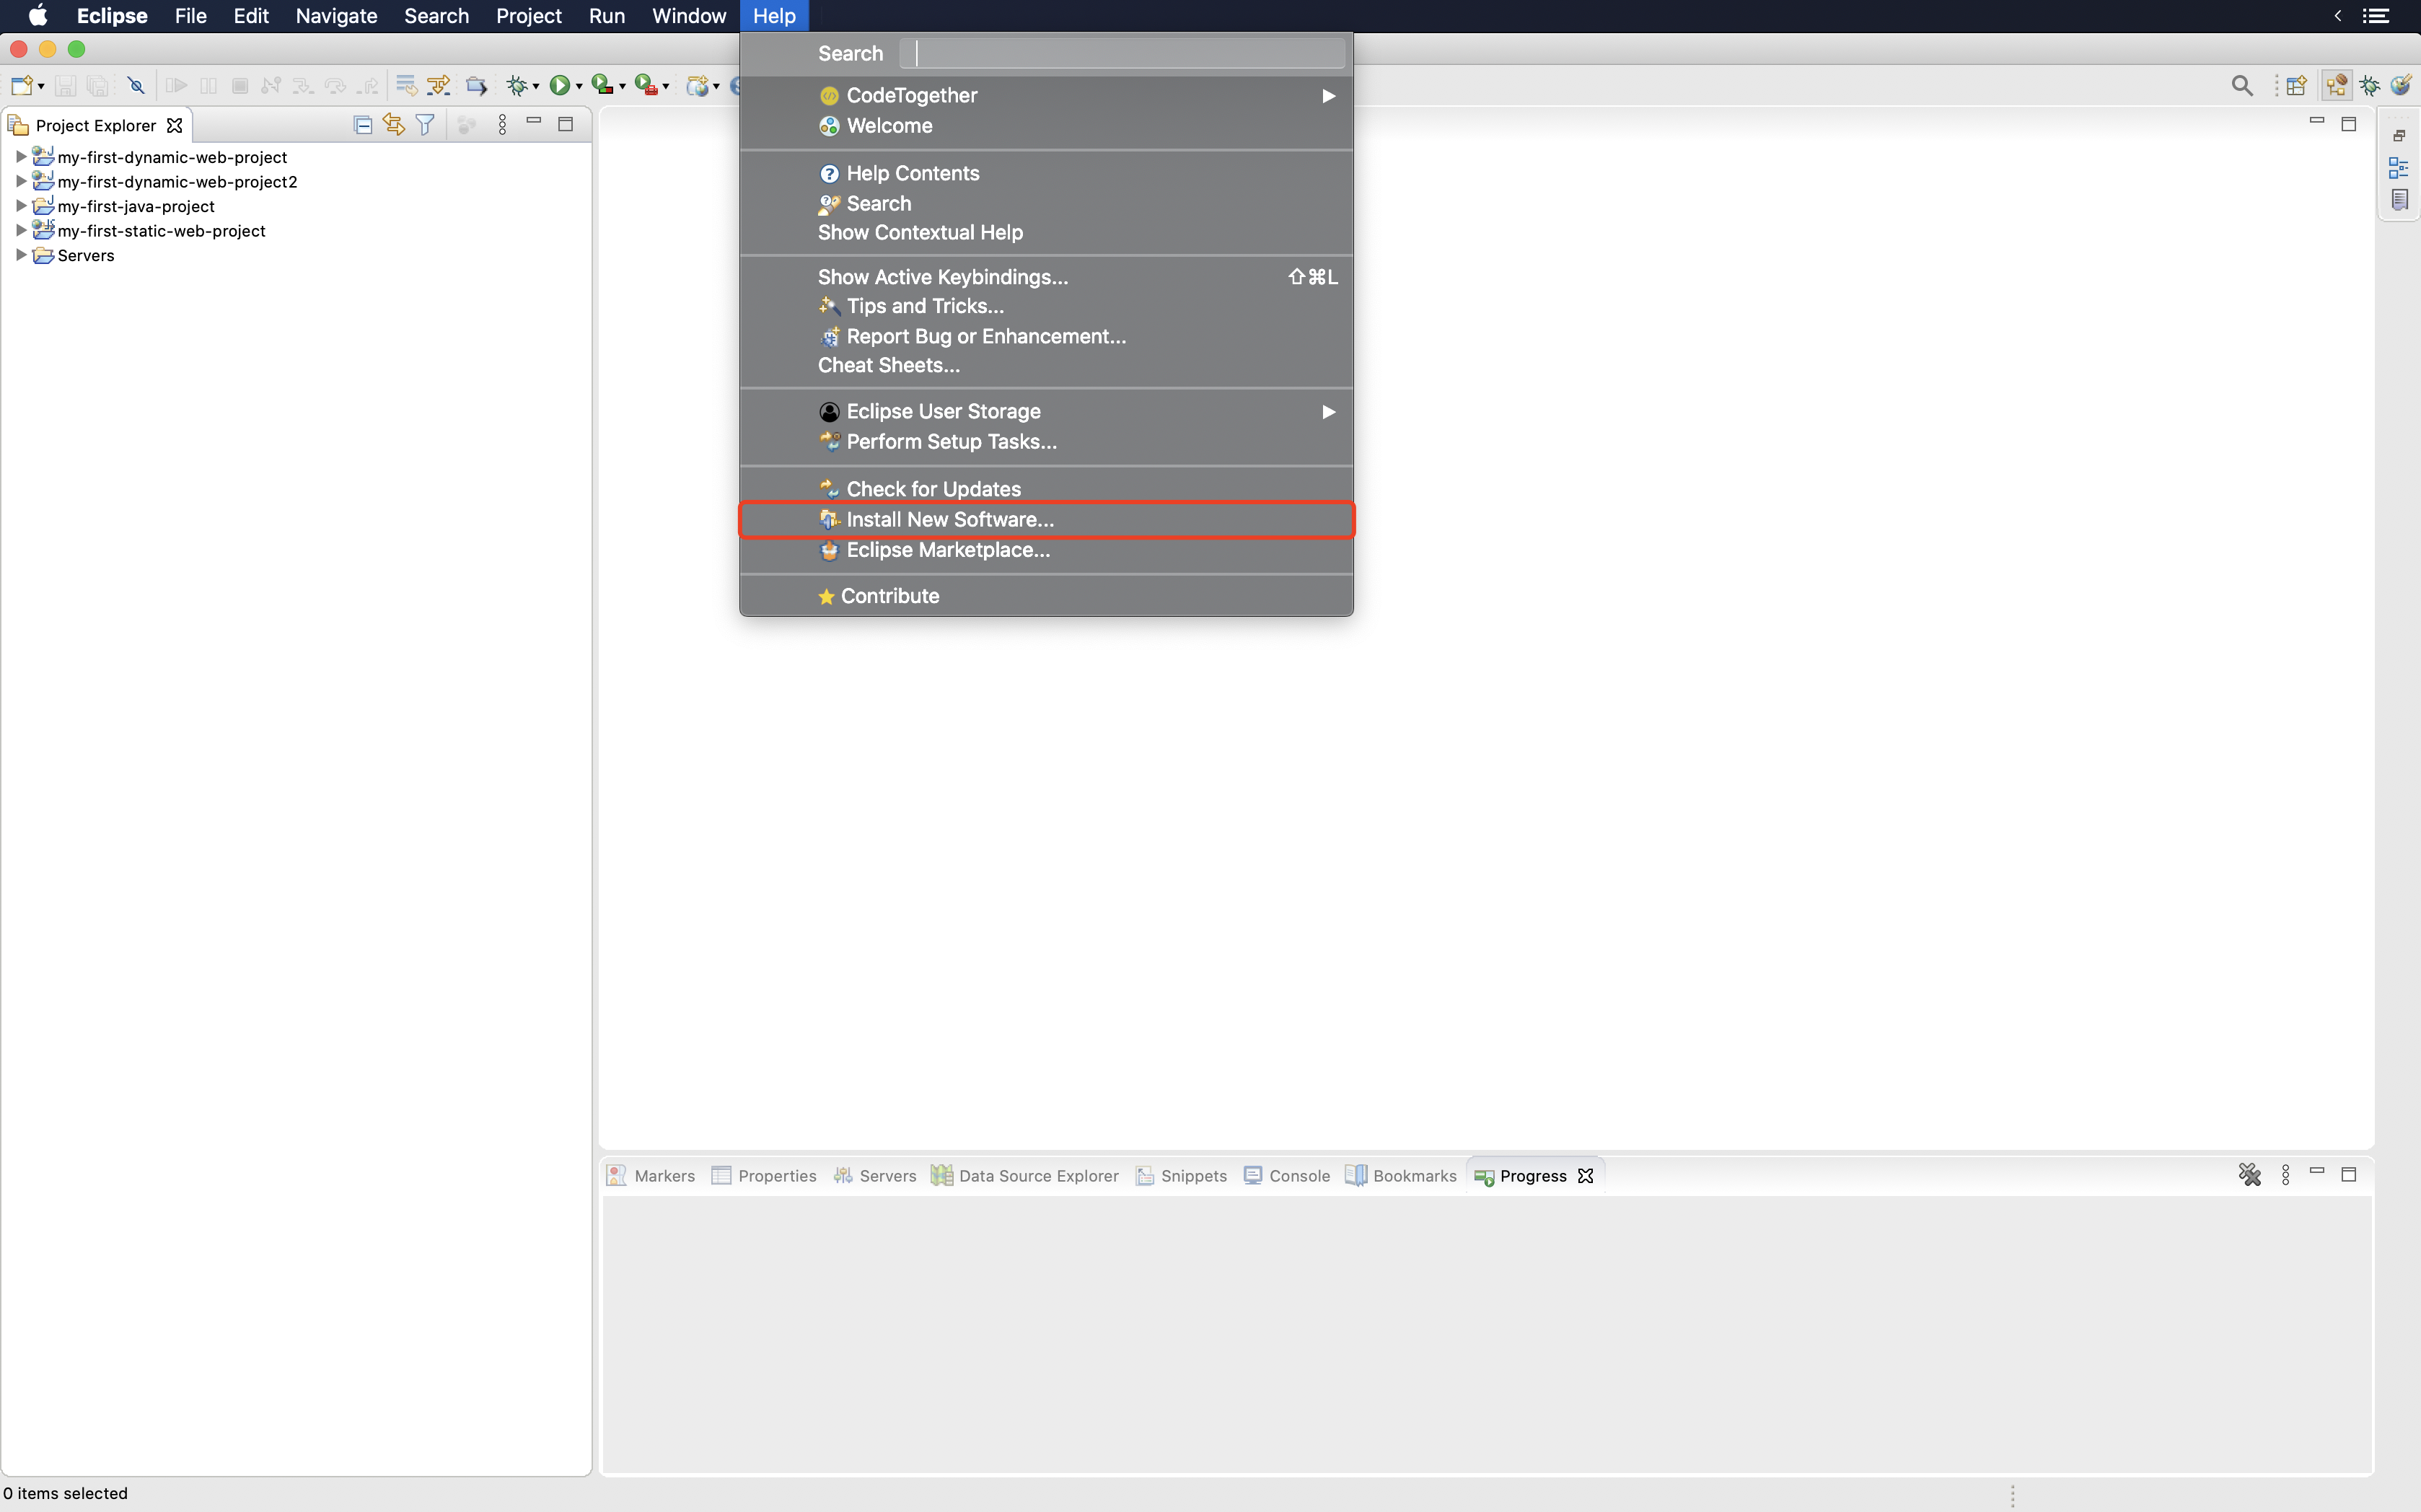Open the Navigate menu in menu bar
Screen dimensions: 2421x1512
(336, 16)
